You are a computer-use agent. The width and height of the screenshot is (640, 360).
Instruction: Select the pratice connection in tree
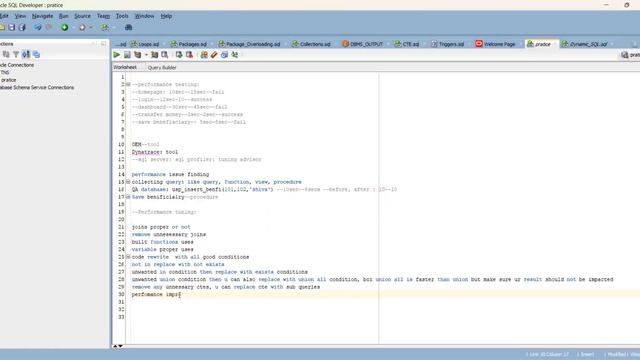(9, 80)
